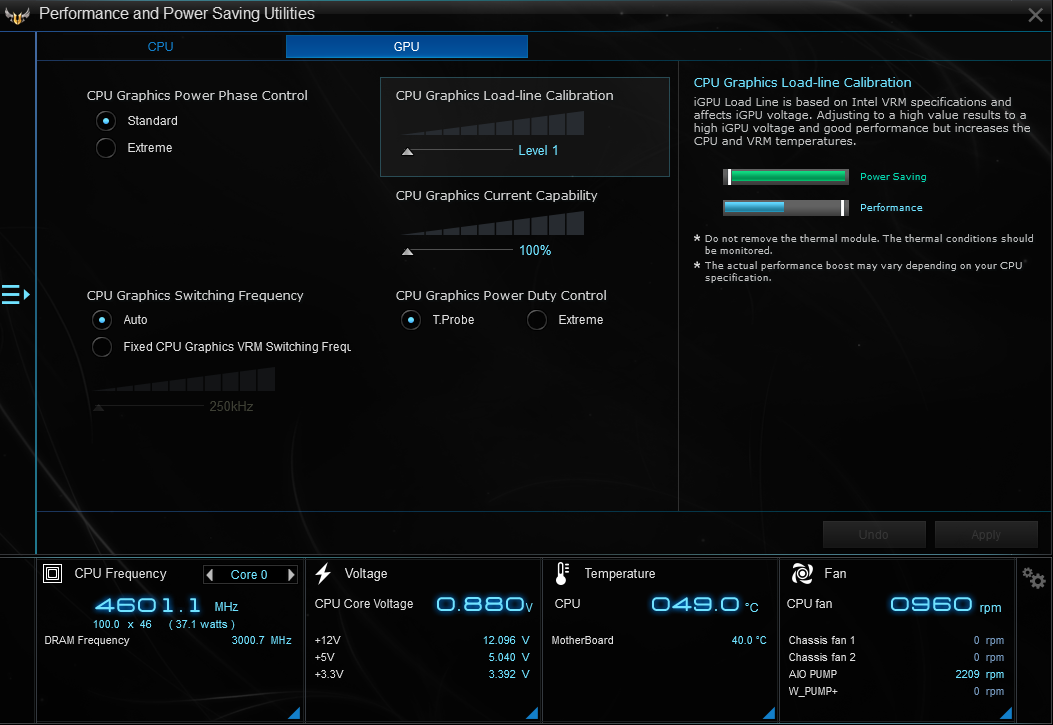The image size is (1053, 725).
Task: Switch to the GPU tab
Action: (x=407, y=46)
